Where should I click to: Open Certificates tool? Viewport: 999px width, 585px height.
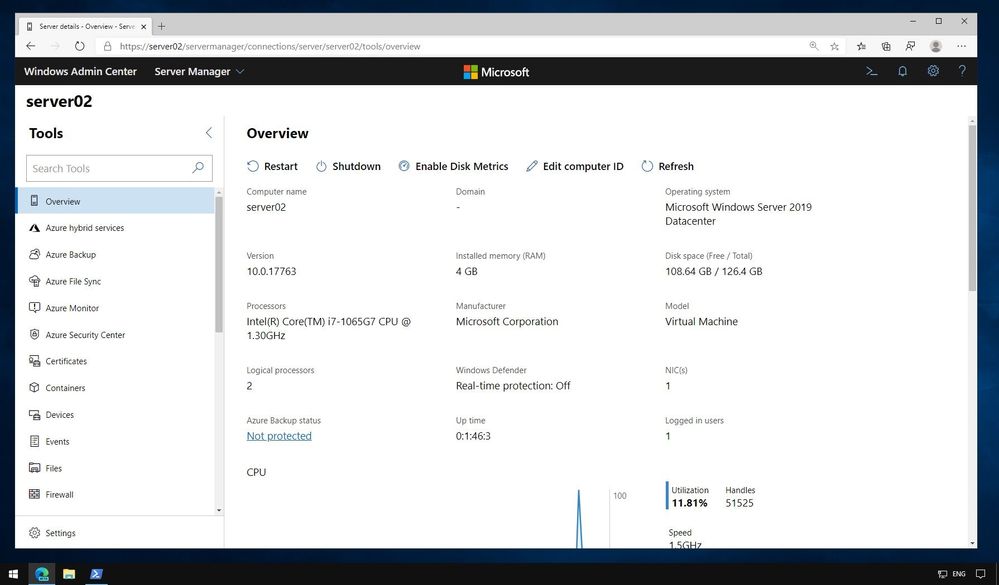[115, 361]
